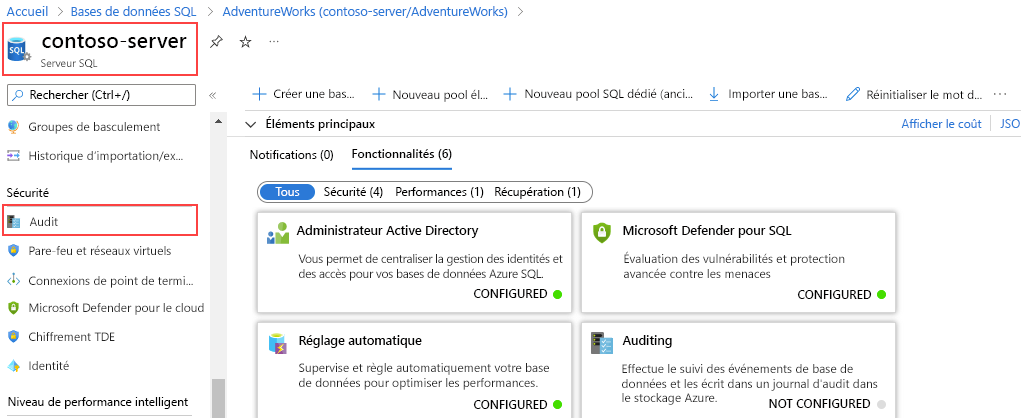
Task: Open Connexions de point de terminaison
Action: pyautogui.click(x=111, y=281)
